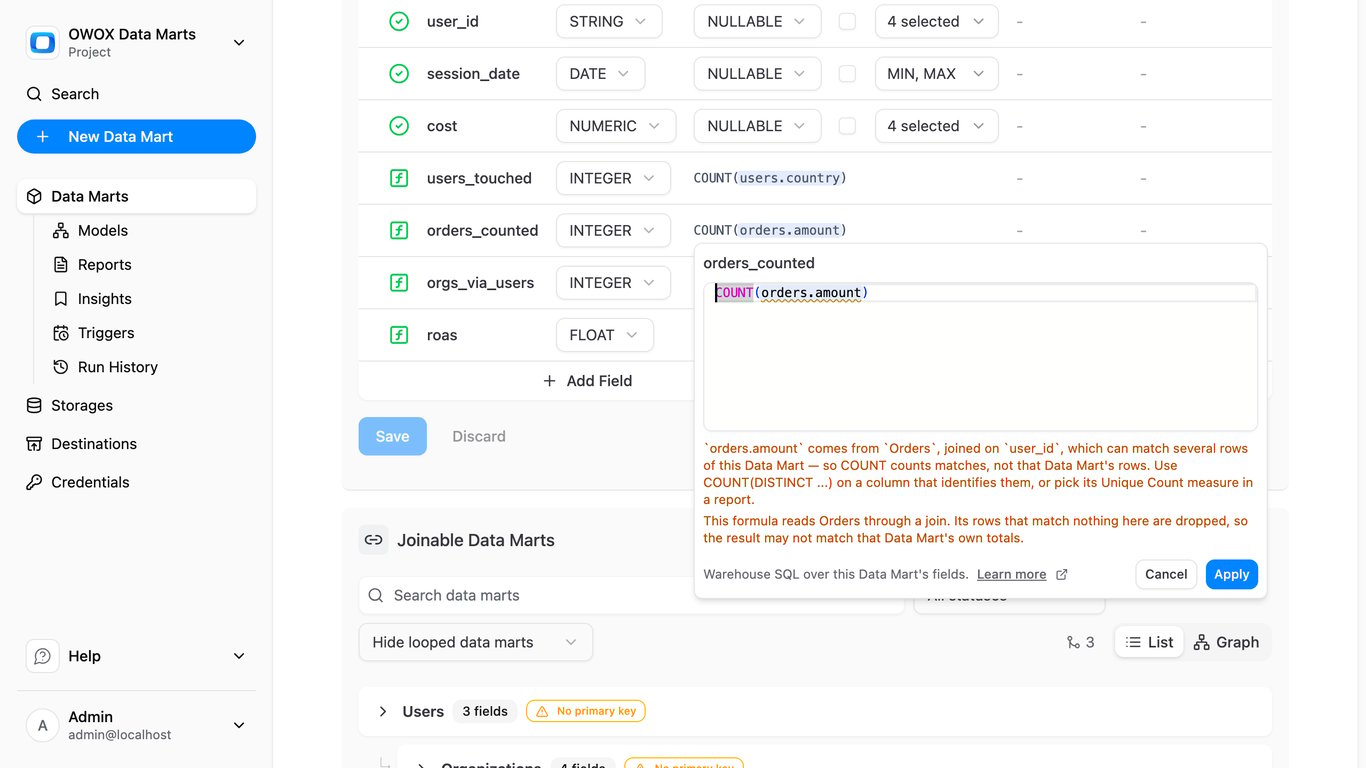Open the Reports page

coord(105,264)
